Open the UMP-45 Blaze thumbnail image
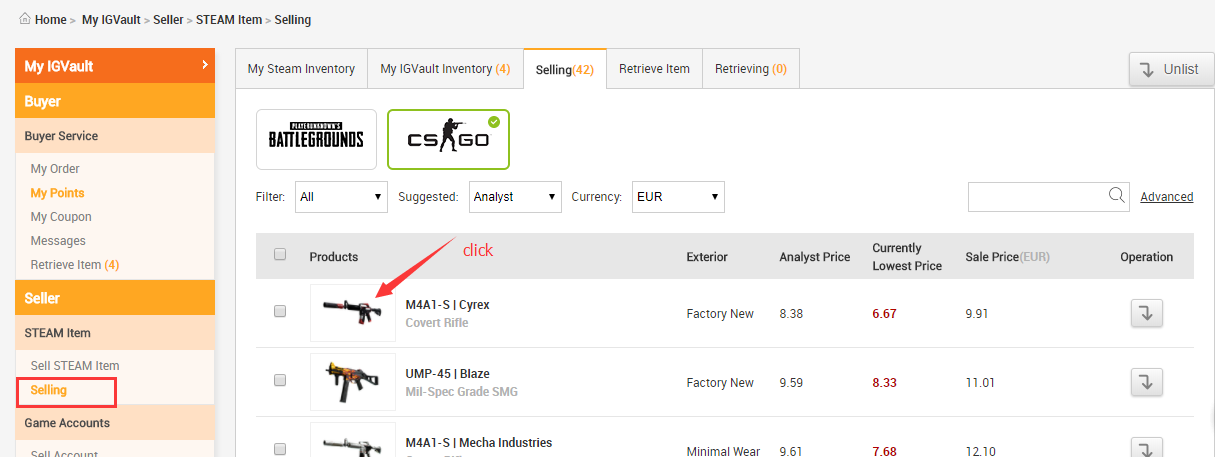1215x457 pixels. [x=353, y=382]
